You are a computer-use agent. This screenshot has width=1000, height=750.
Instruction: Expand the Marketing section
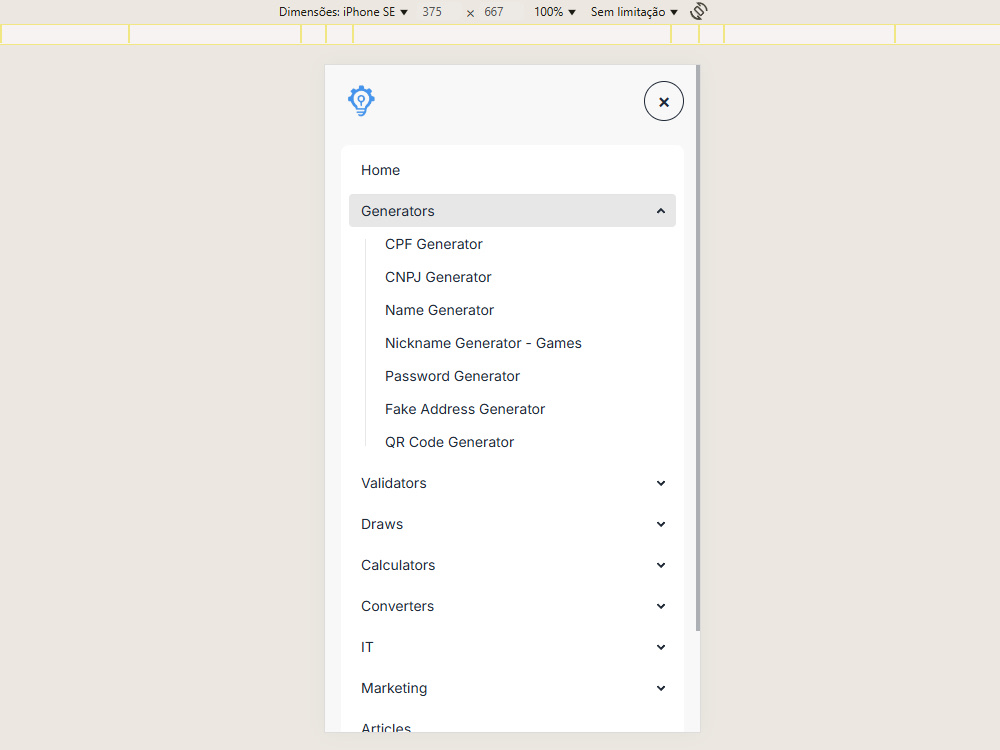[x=512, y=688]
